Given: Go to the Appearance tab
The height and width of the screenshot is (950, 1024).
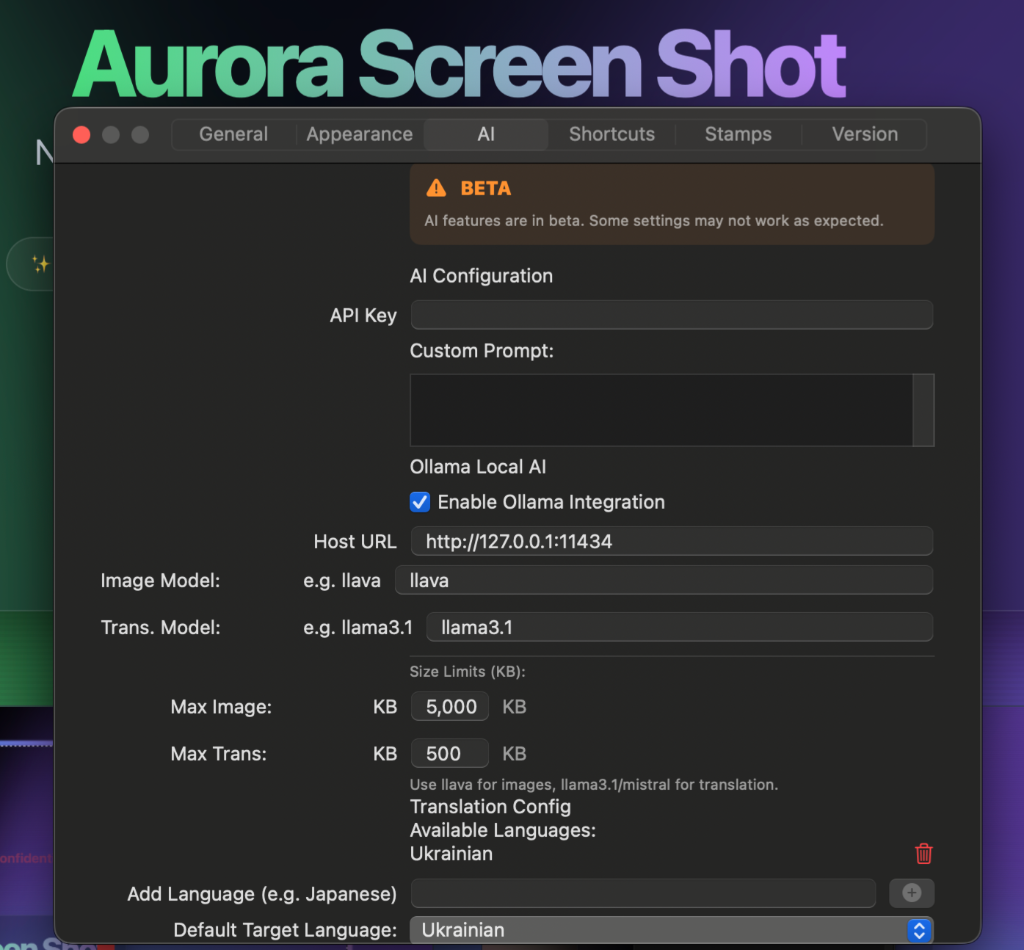Looking at the screenshot, I should tap(359, 134).
